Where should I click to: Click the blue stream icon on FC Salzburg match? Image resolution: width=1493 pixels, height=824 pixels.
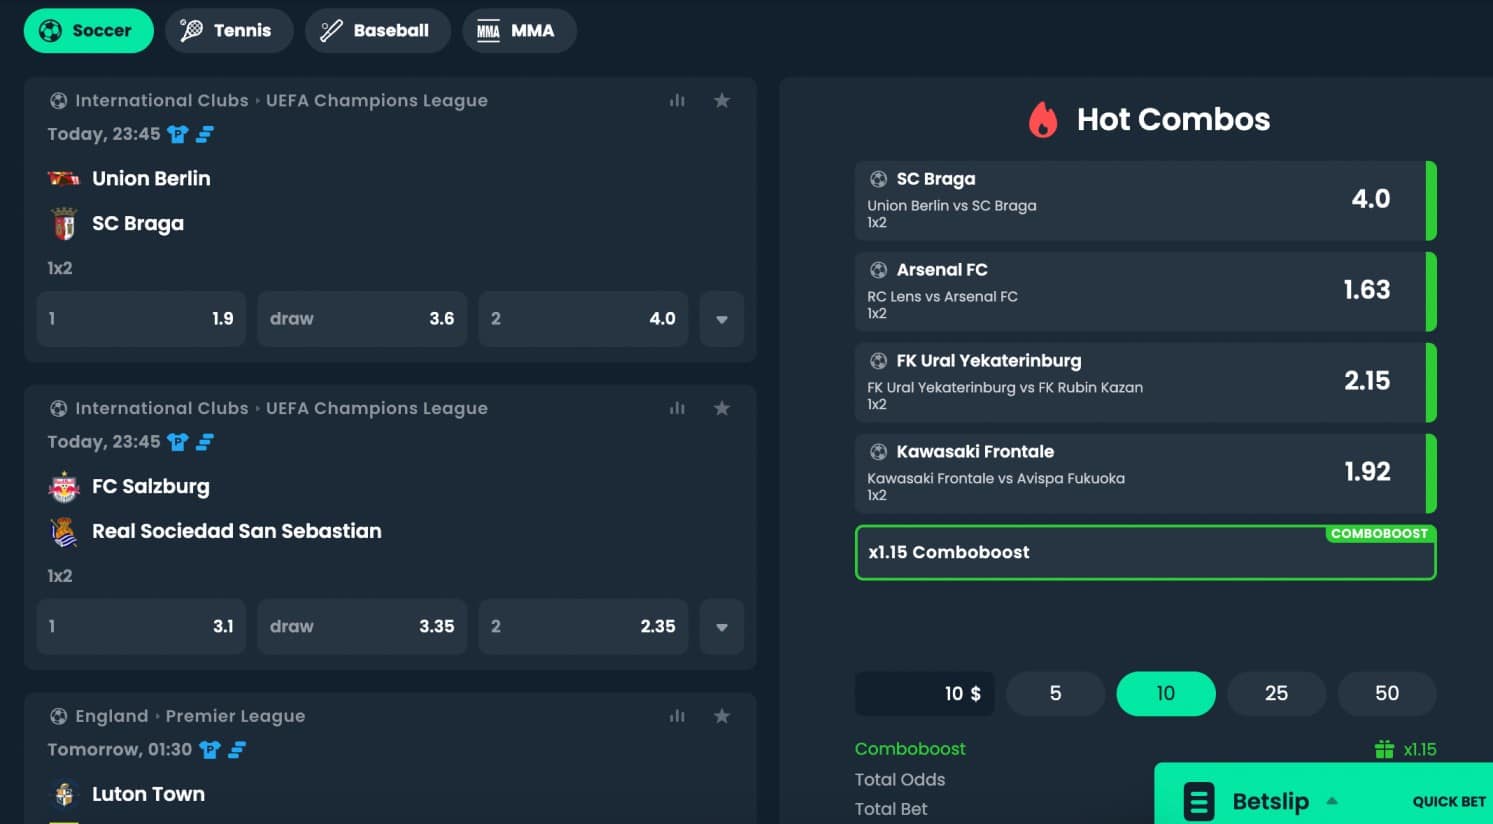coord(205,442)
